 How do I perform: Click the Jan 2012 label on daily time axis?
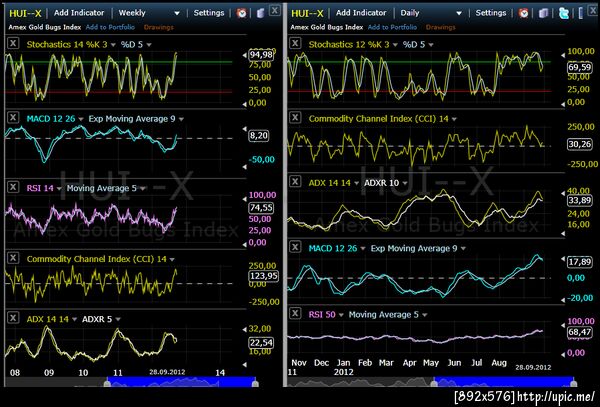coord(343,367)
